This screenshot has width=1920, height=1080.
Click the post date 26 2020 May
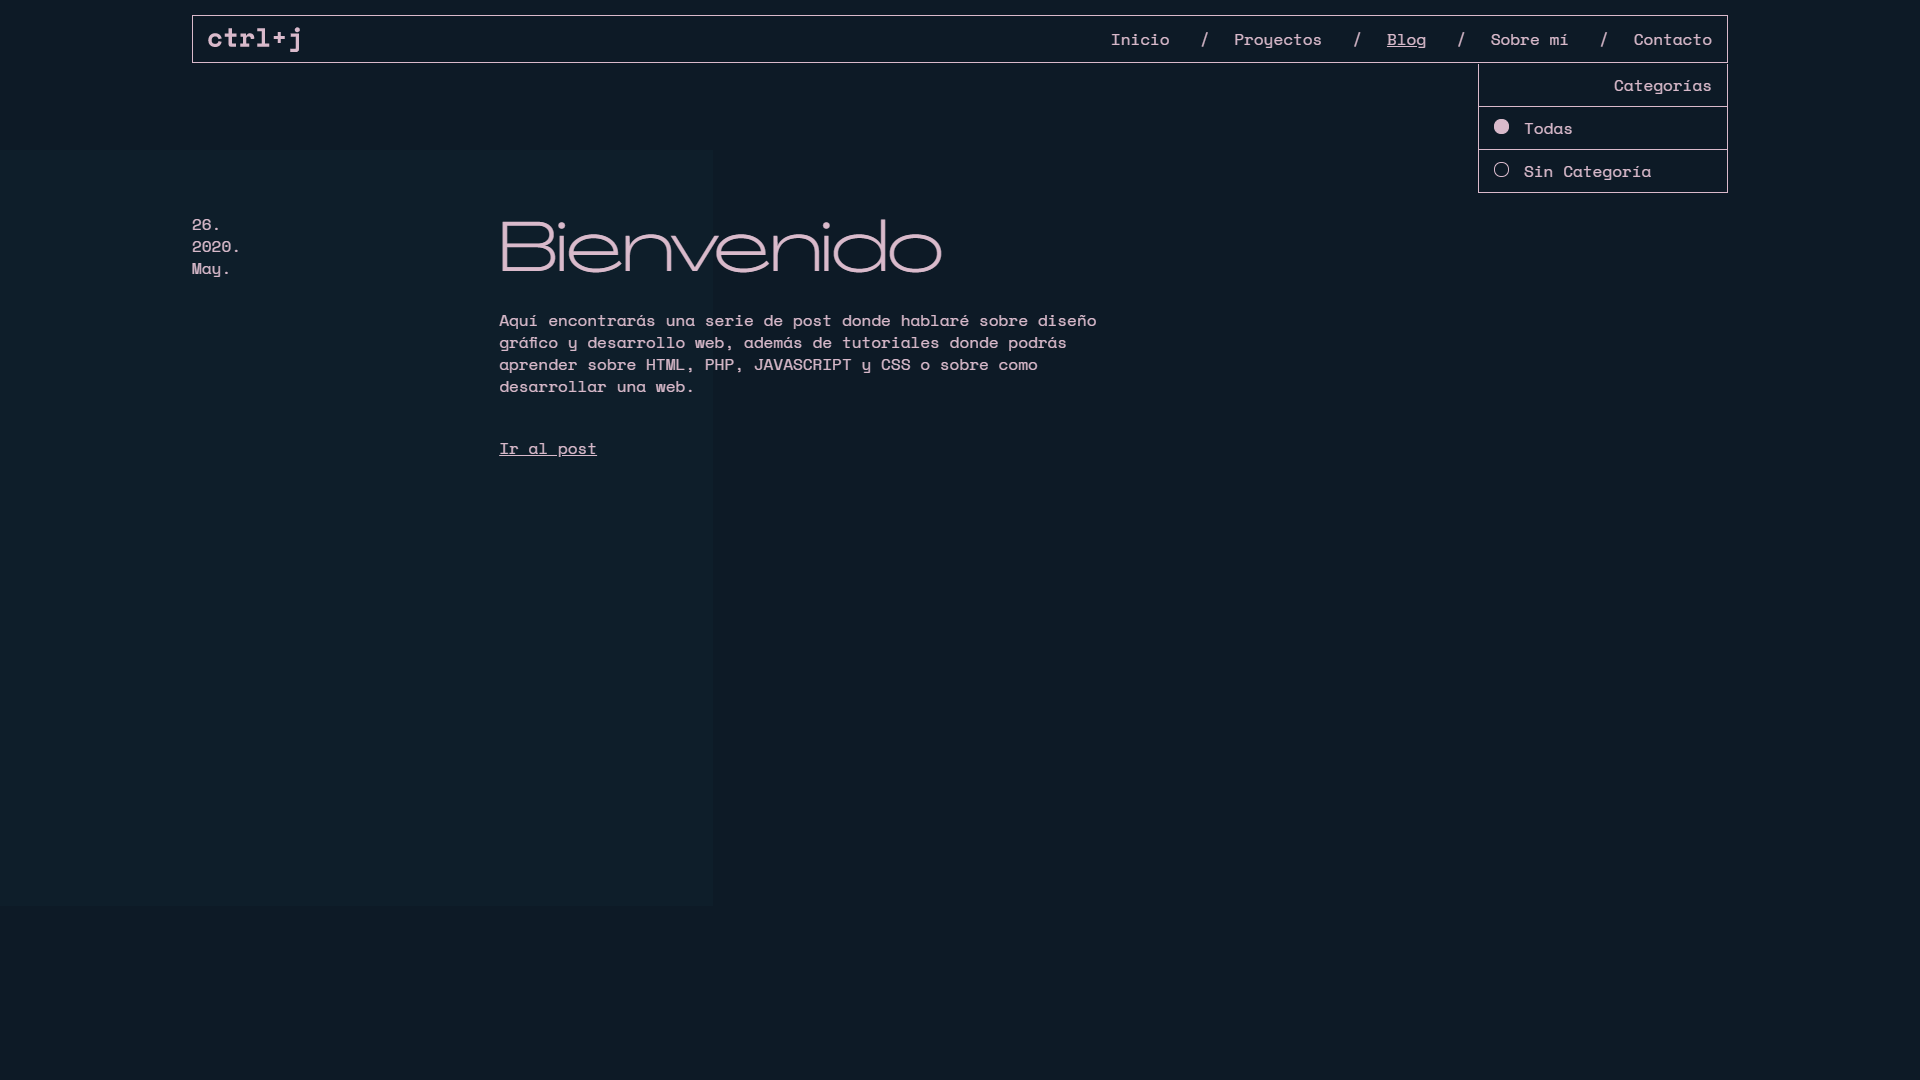[213, 246]
